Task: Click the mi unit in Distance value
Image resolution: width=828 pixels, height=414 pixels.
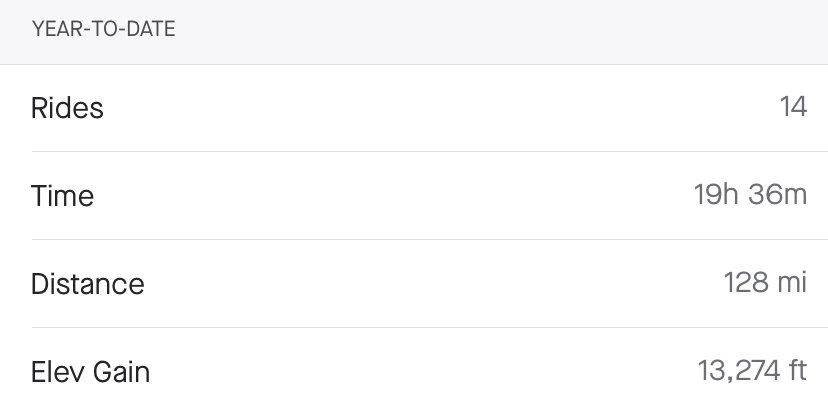Action: (x=793, y=283)
